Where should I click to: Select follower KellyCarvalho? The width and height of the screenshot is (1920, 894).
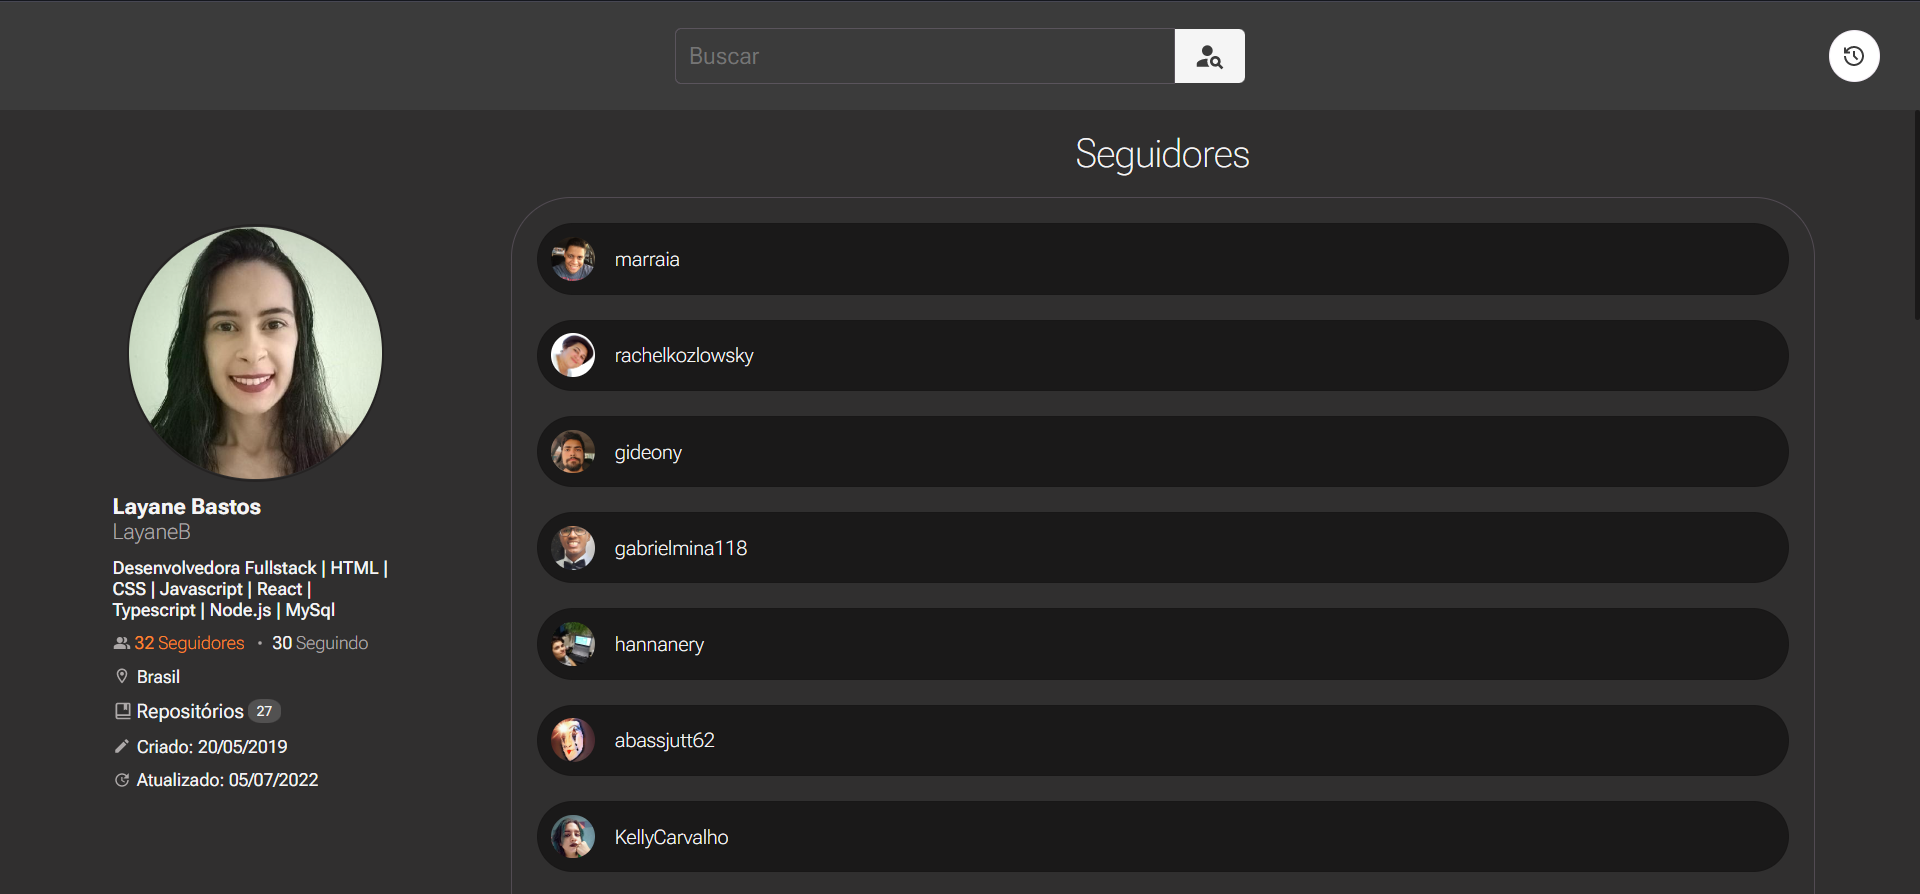[1162, 836]
